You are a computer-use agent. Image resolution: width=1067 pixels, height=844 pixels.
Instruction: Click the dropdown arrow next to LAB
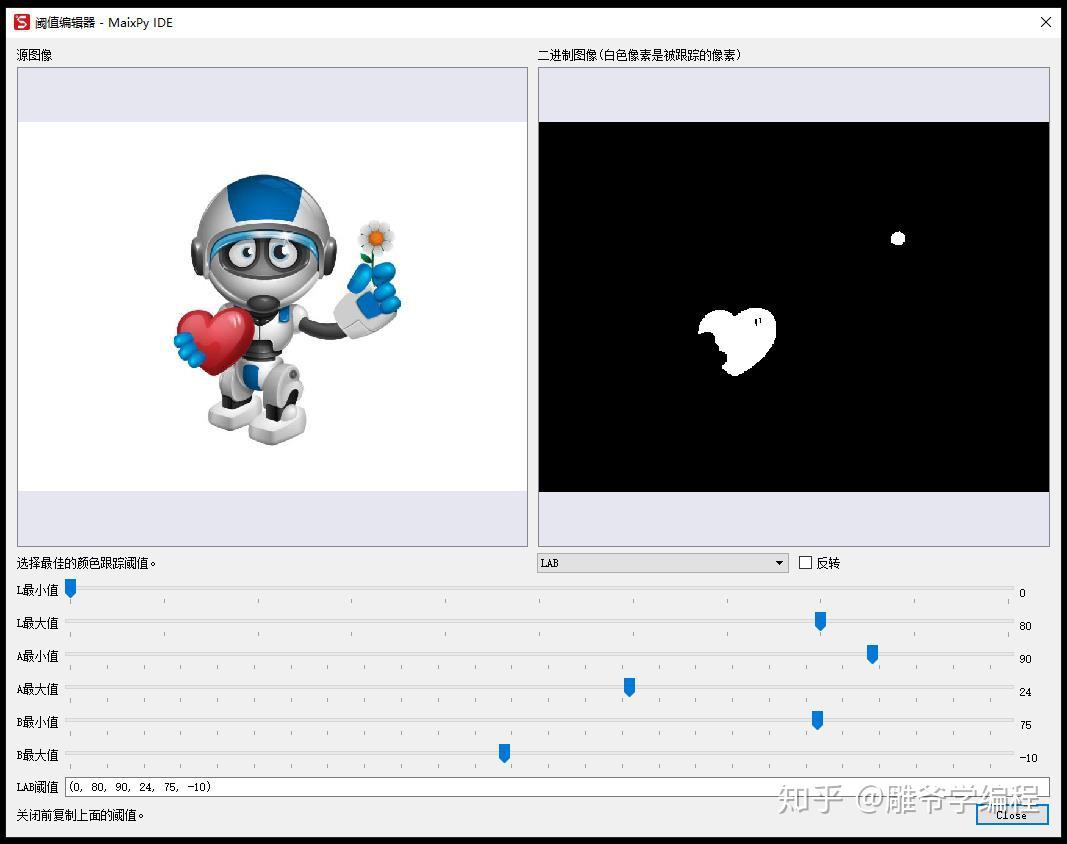pos(780,563)
